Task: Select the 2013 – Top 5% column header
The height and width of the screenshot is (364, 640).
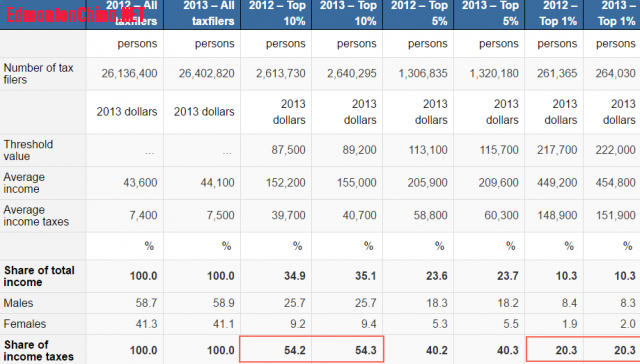Action: pyautogui.click(x=489, y=14)
